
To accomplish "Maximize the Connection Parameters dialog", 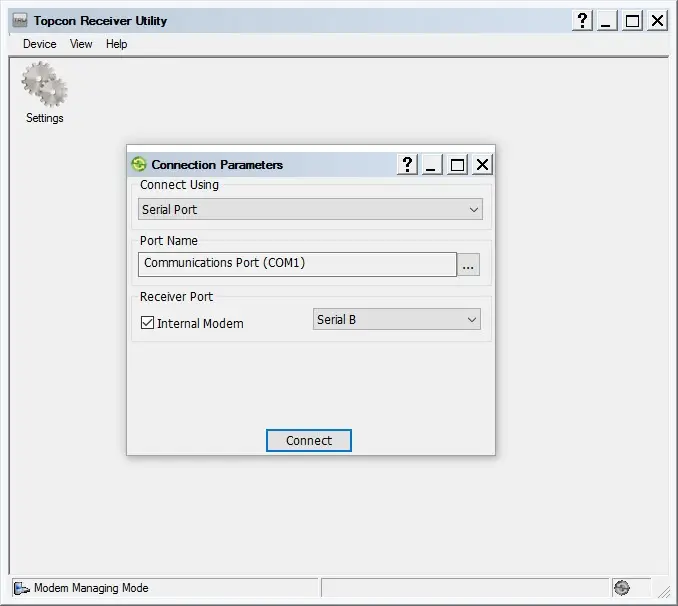I will tap(457, 164).
